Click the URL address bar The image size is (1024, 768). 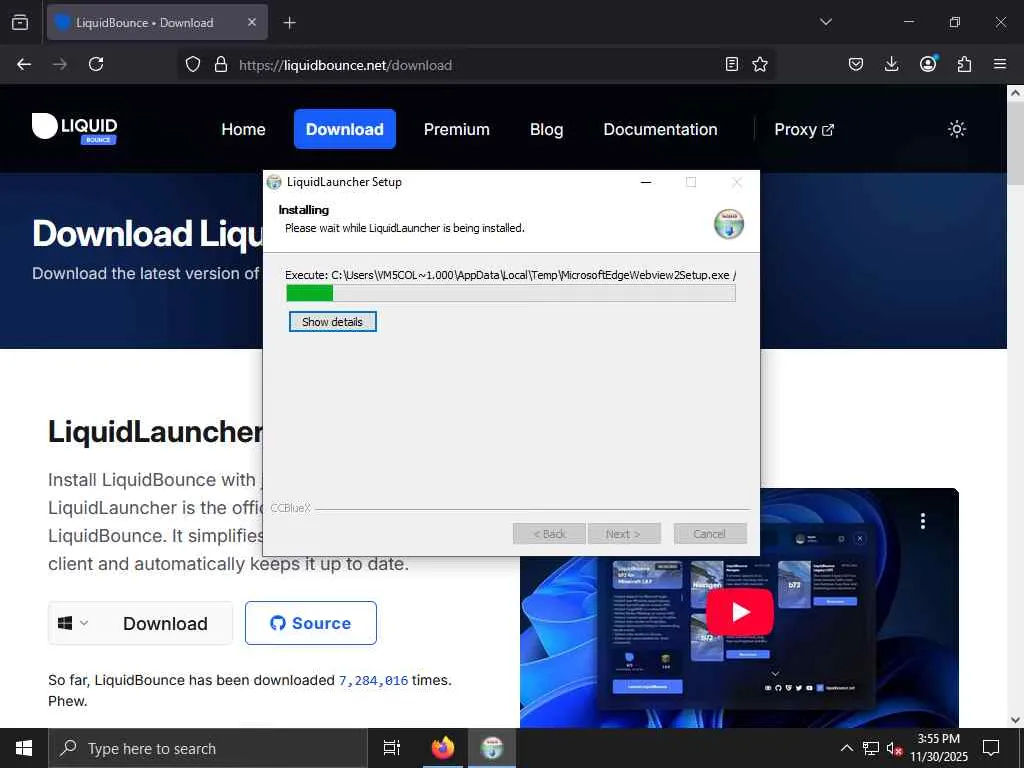(477, 65)
